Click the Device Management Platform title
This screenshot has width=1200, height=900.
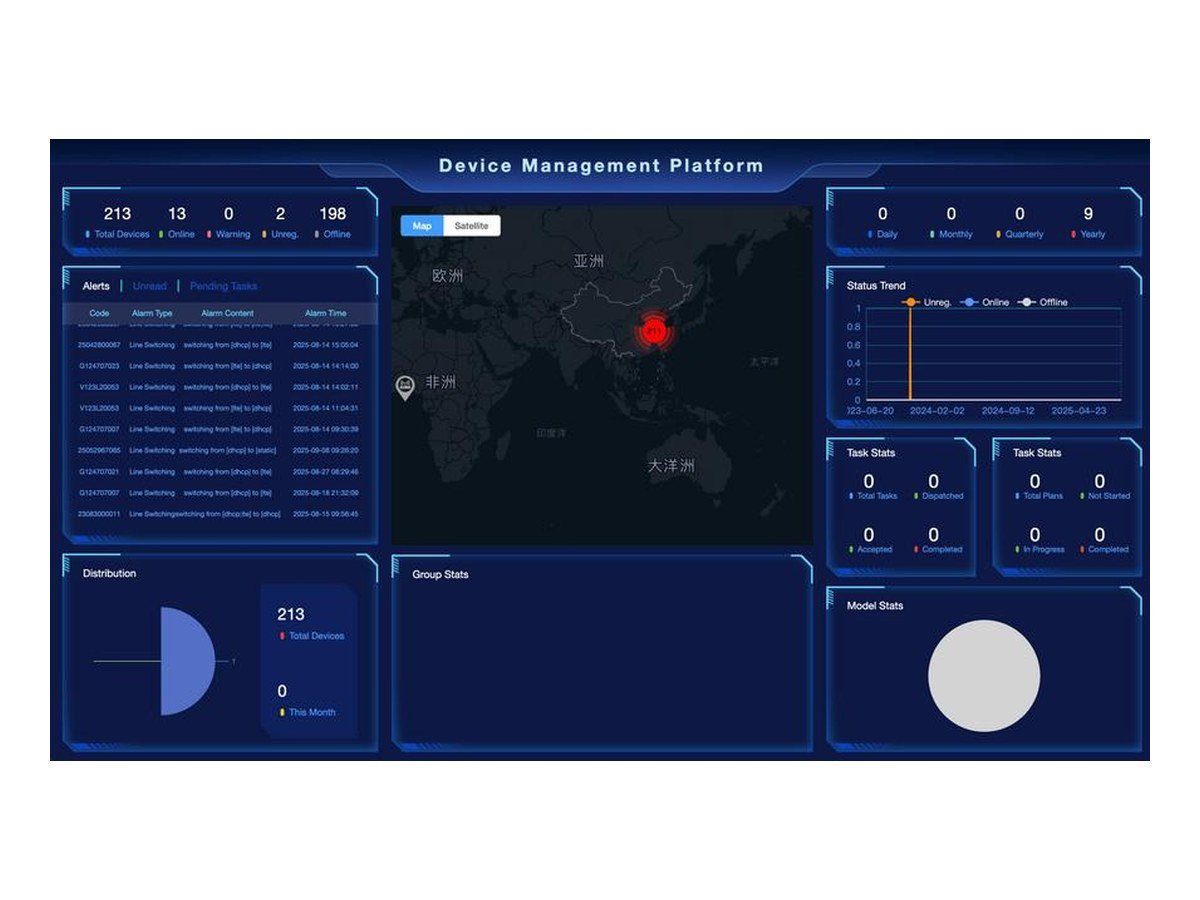(x=601, y=166)
